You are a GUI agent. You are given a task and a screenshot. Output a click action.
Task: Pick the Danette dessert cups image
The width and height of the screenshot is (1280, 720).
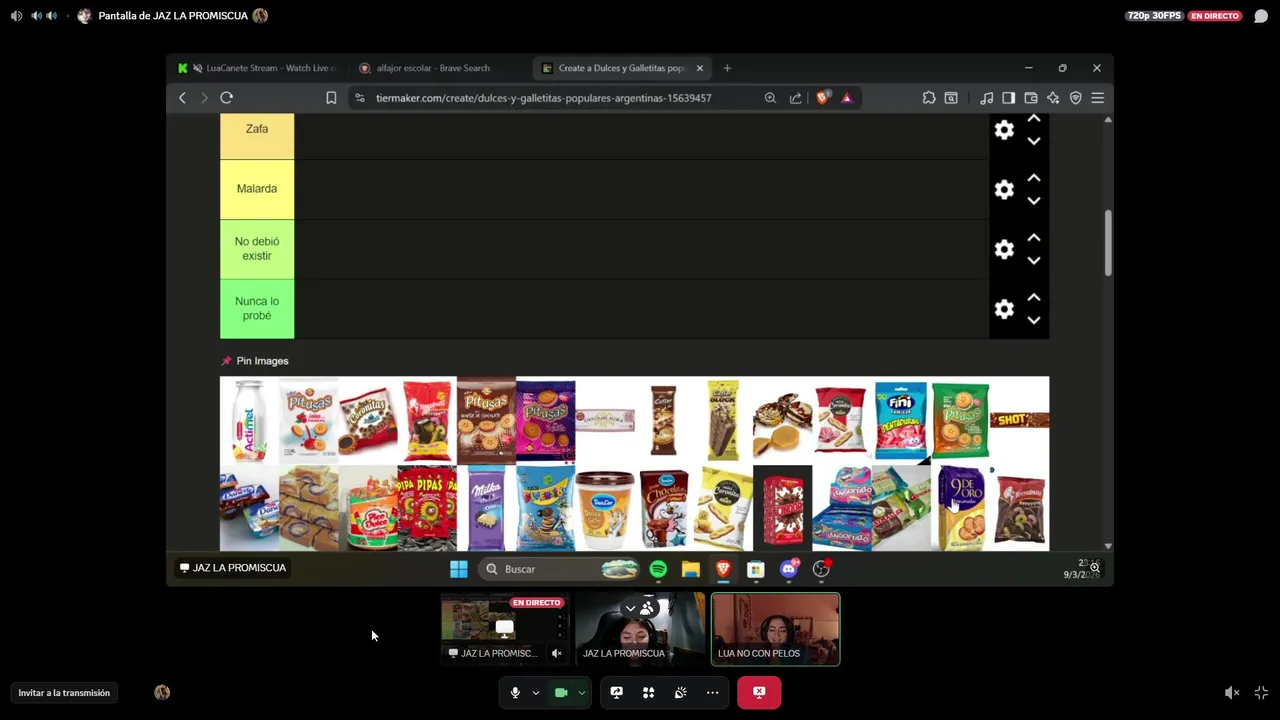tap(249, 508)
